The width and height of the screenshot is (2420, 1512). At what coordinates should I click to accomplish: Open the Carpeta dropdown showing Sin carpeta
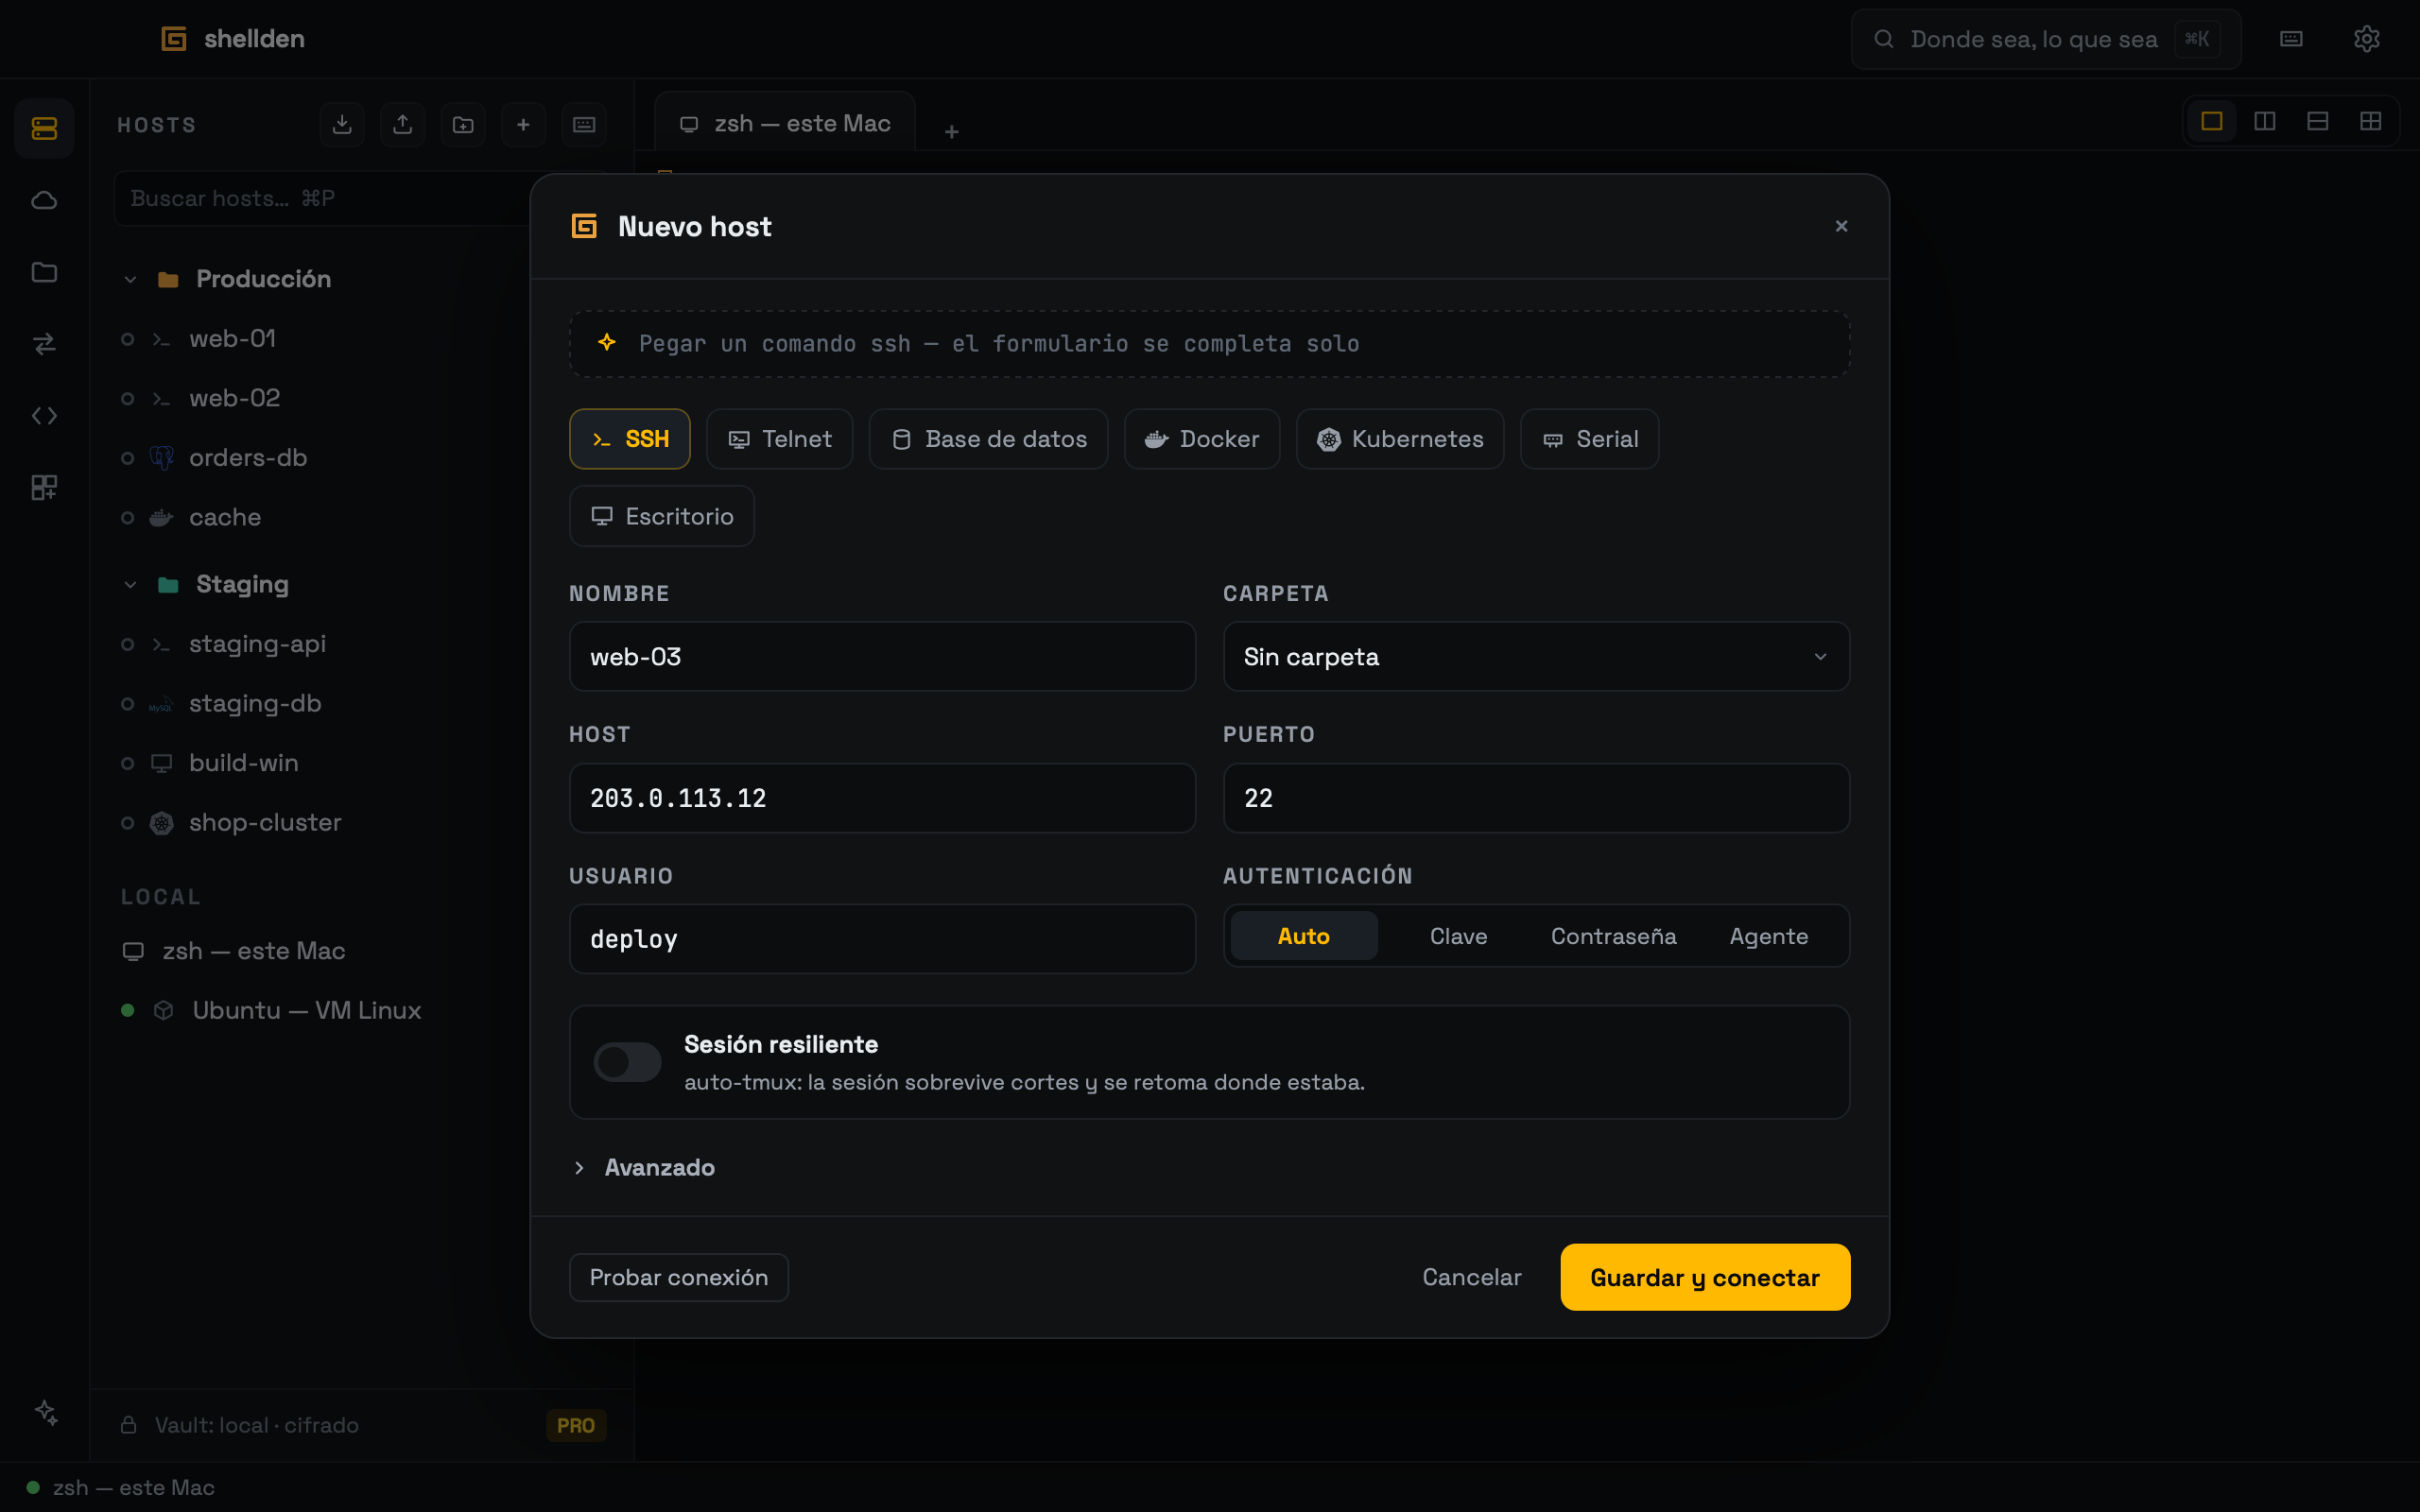[1536, 657]
